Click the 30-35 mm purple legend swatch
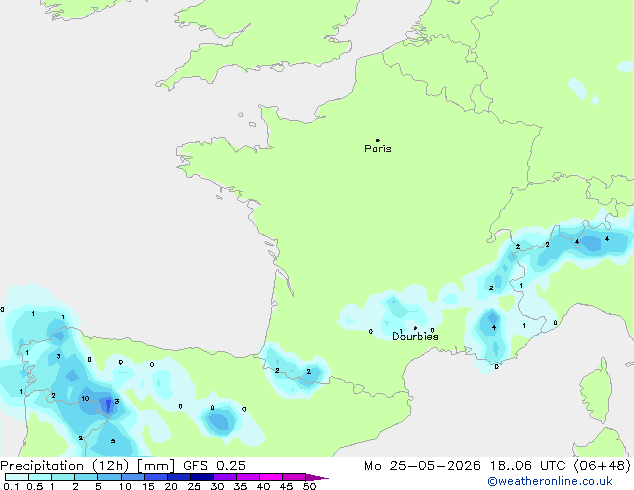 click(225, 477)
